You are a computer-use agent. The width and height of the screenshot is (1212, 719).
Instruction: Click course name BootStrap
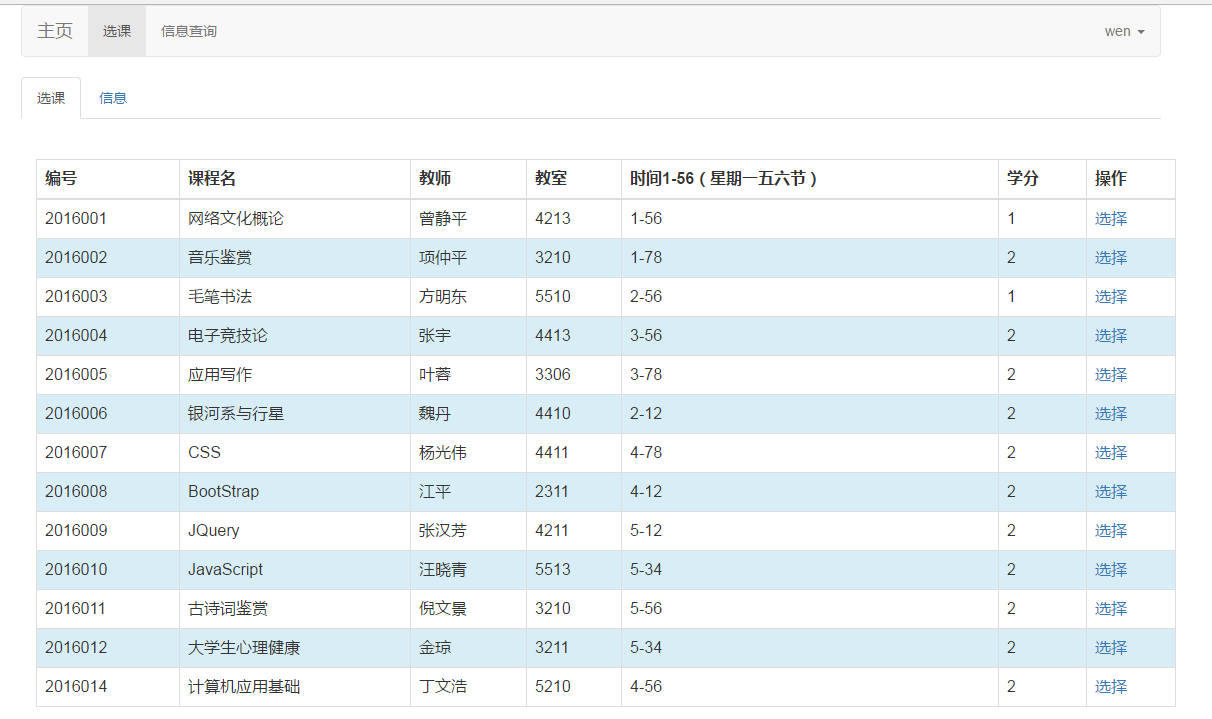[224, 491]
